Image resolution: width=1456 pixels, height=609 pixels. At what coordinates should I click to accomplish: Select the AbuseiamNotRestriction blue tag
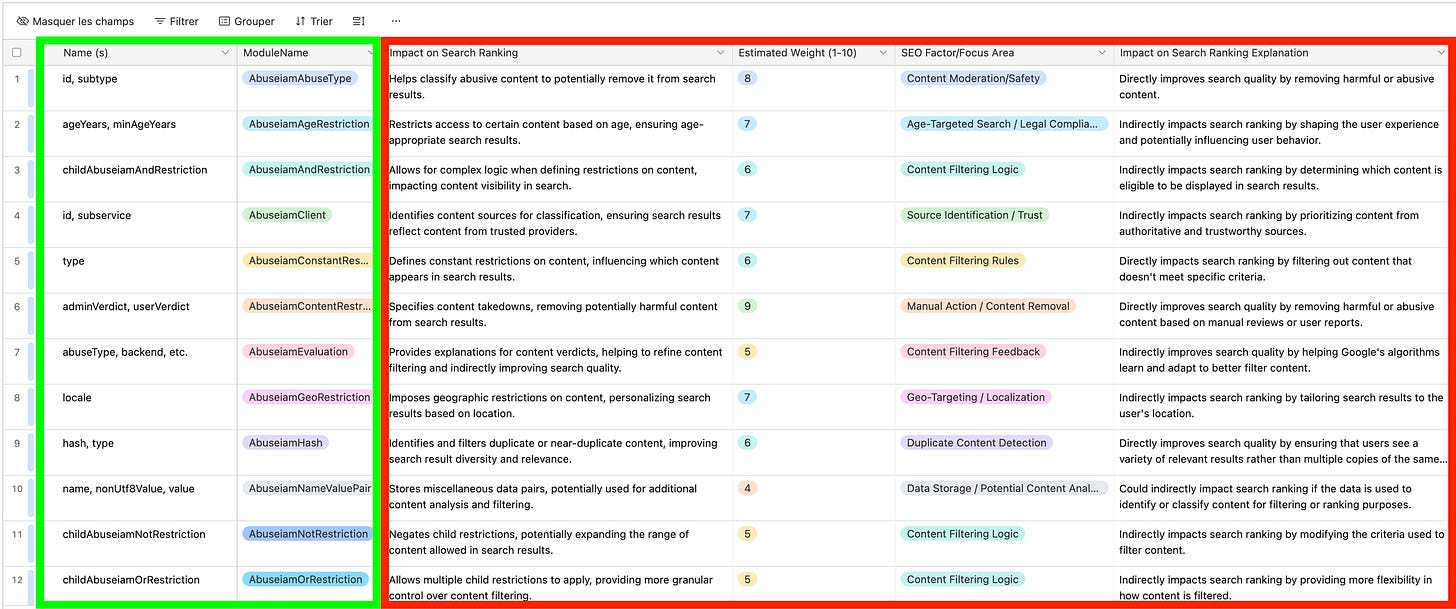309,534
